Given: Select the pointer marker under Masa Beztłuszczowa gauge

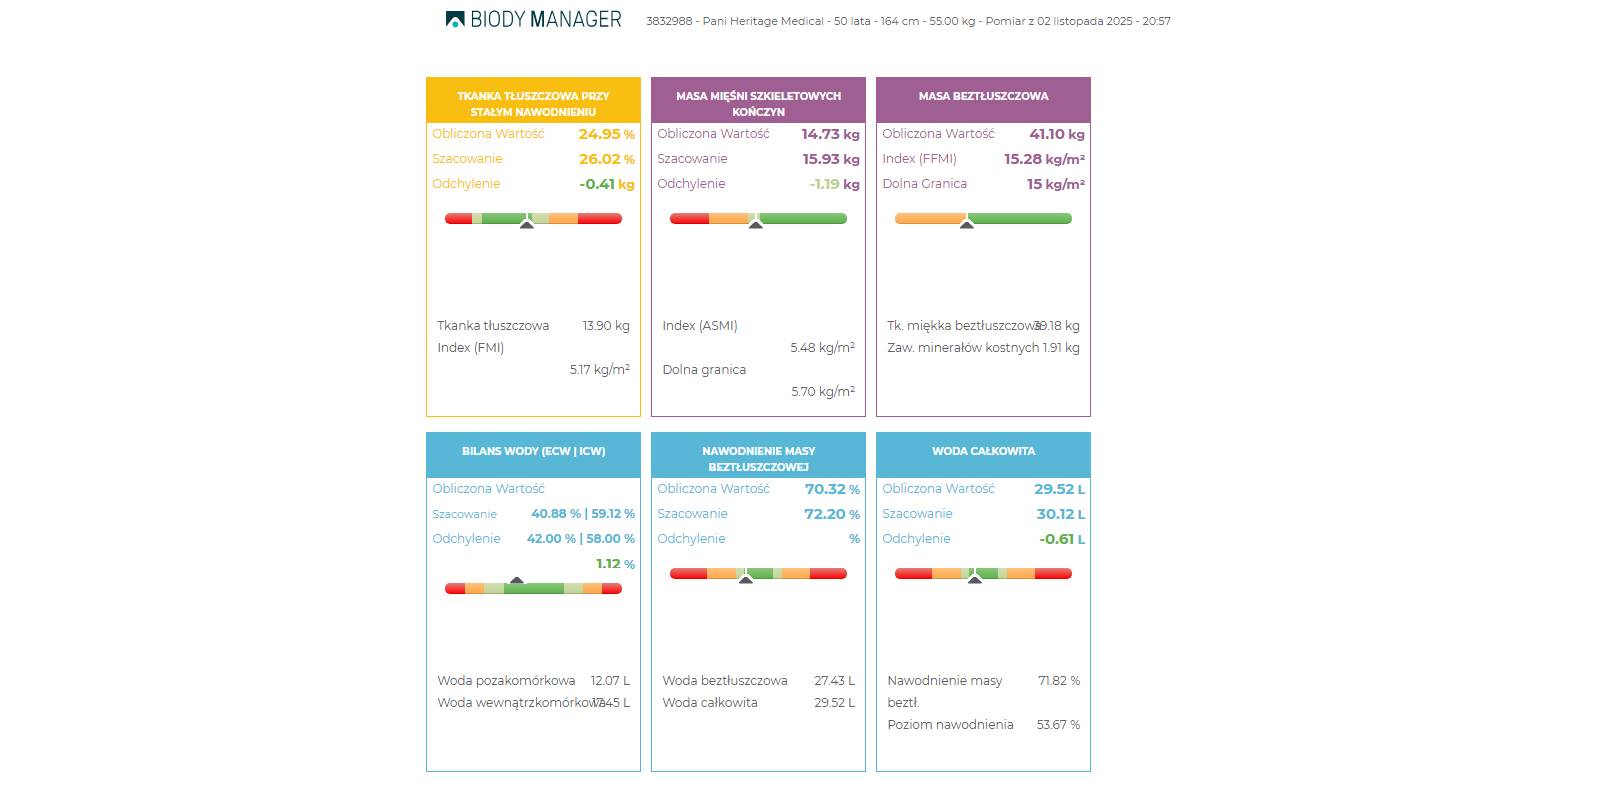Looking at the screenshot, I should pos(966,225).
